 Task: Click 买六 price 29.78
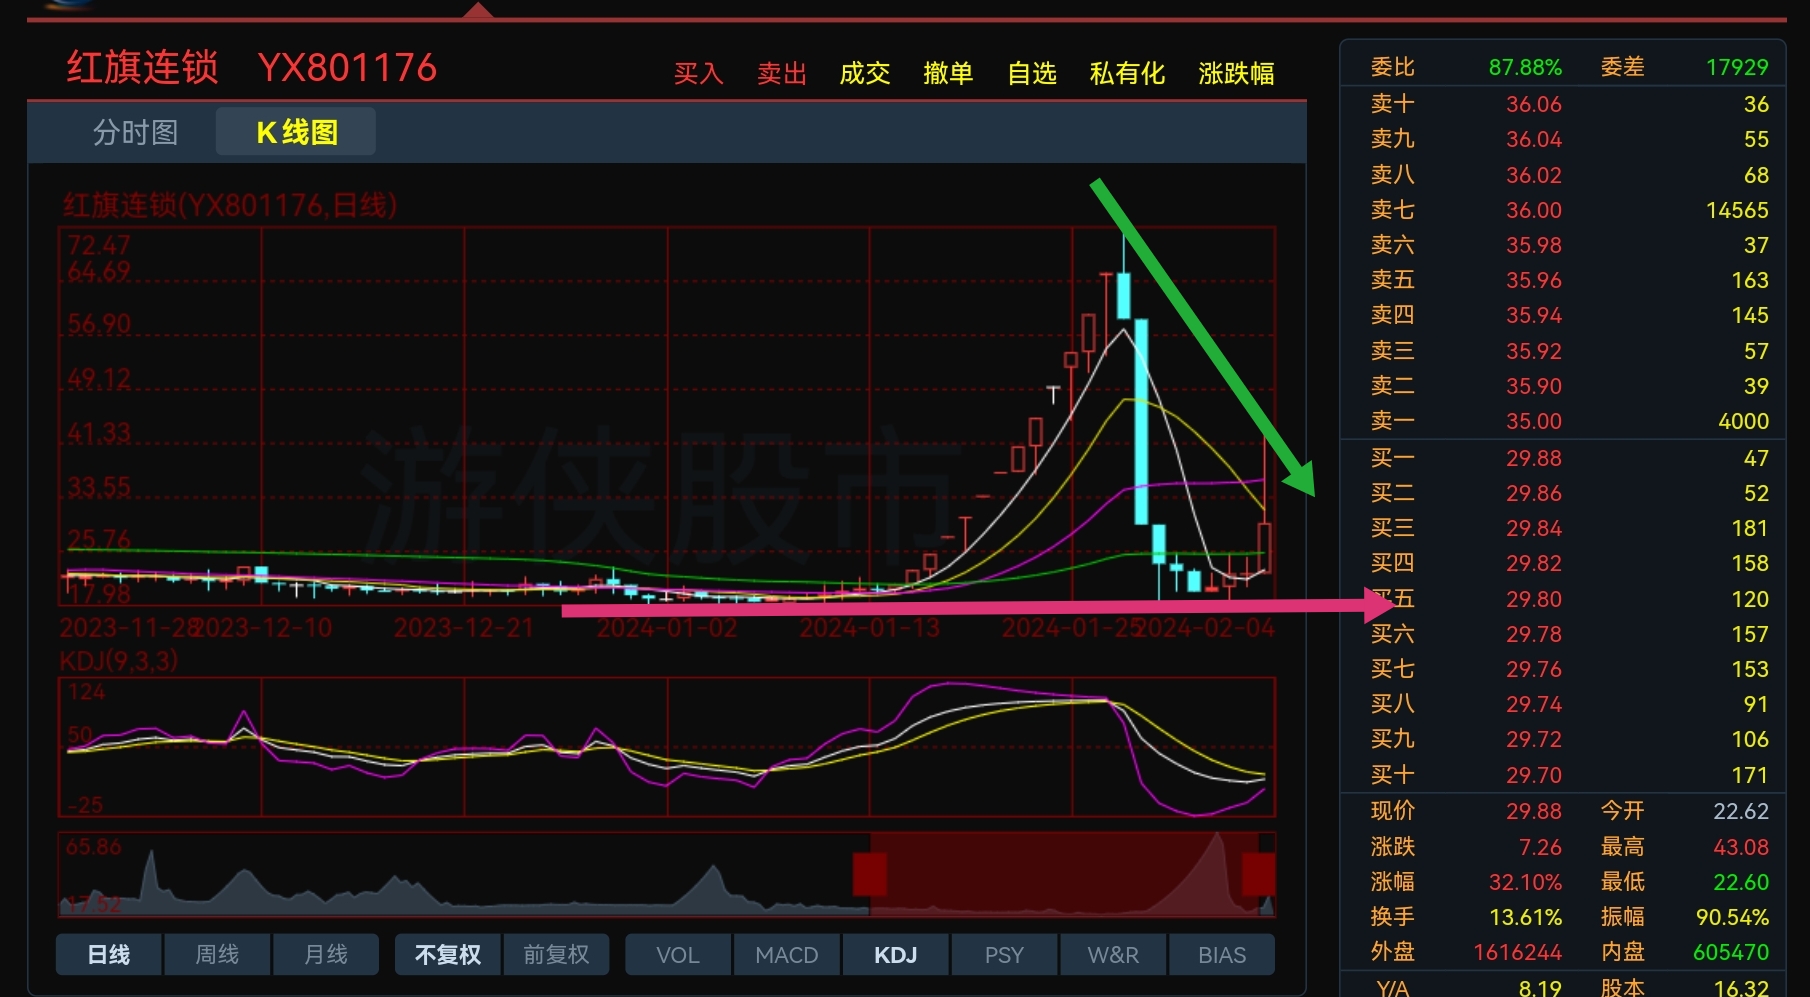click(1534, 634)
